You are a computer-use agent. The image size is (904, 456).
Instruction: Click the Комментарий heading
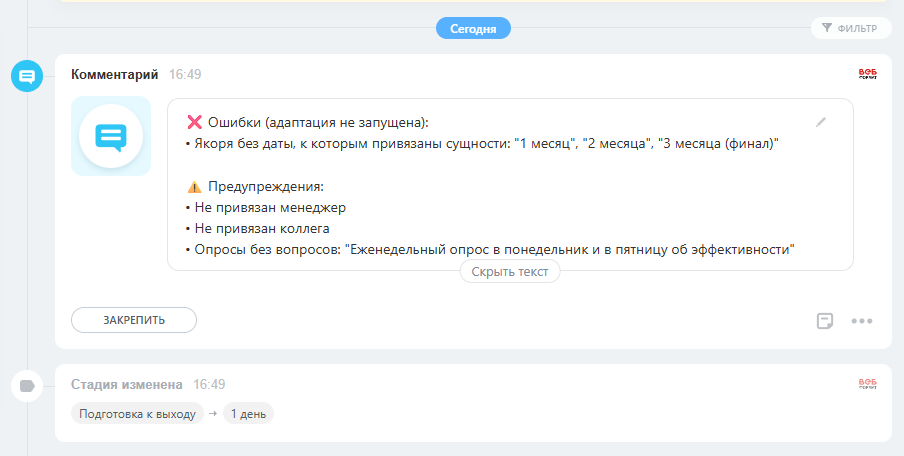[115, 74]
